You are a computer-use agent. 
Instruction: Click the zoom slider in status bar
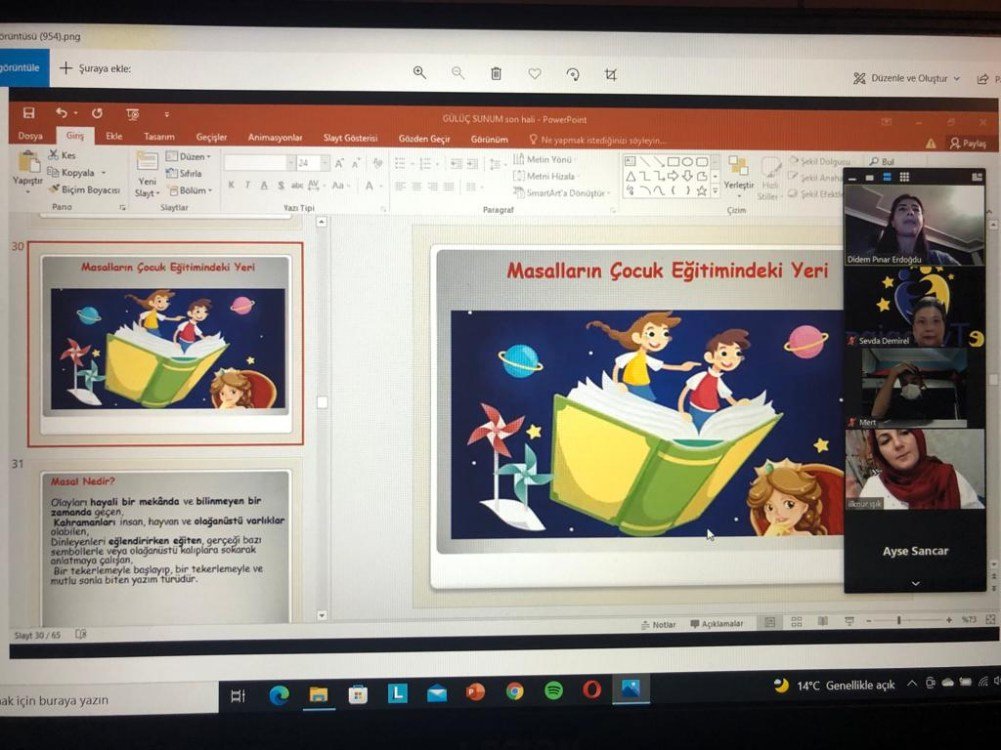[x=898, y=621]
